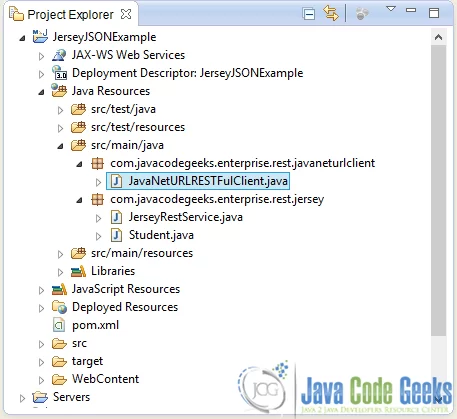Click the Collapse All toolbar icon
The width and height of the screenshot is (457, 419).
tap(309, 14)
